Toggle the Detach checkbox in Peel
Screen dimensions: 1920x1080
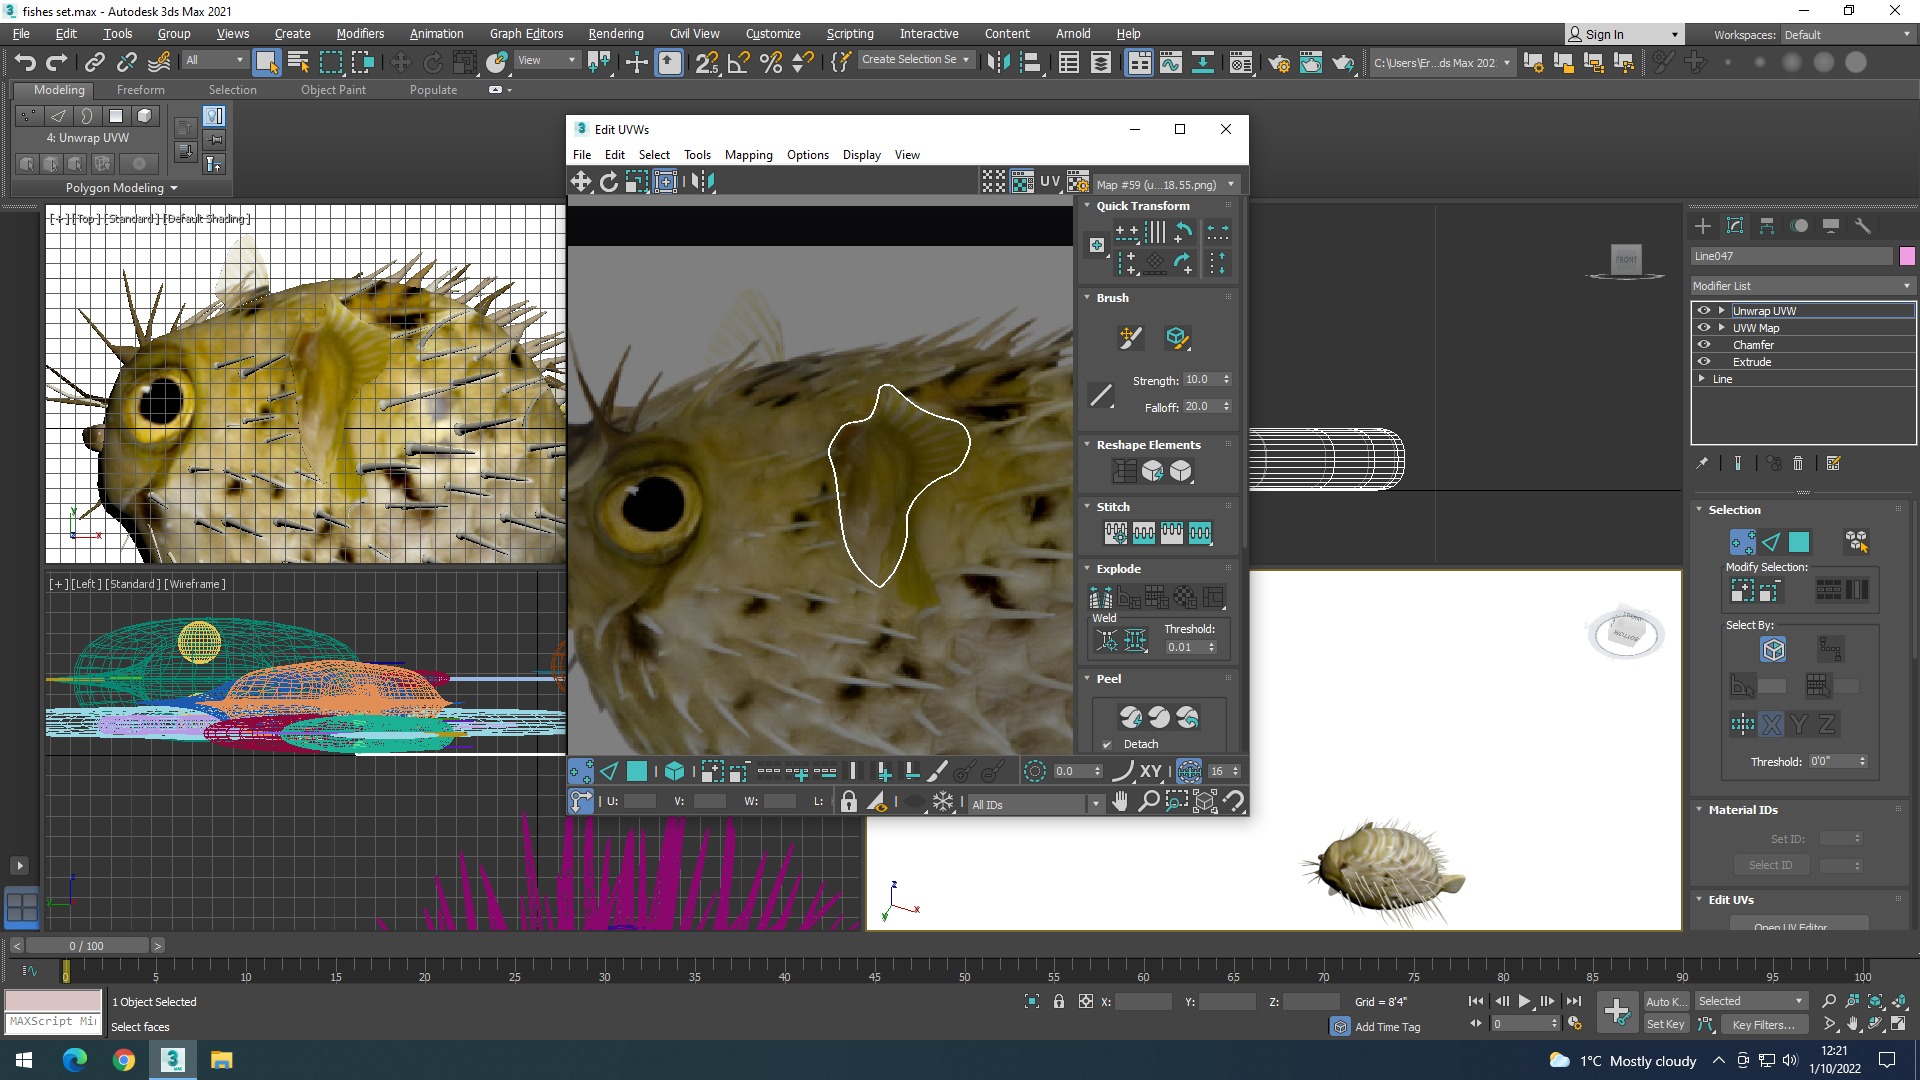1107,744
